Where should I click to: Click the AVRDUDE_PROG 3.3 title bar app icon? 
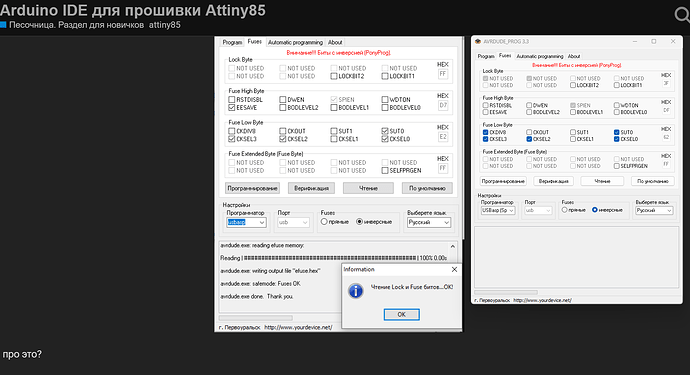(x=478, y=41)
